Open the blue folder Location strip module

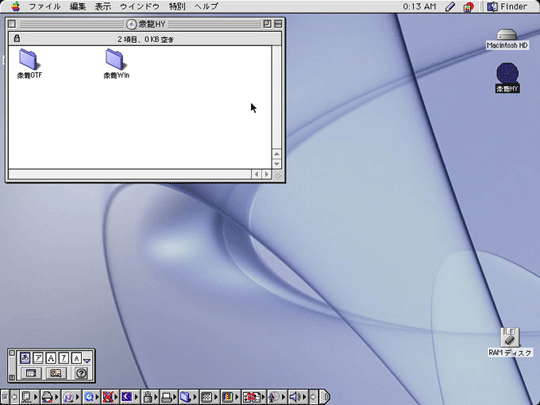tap(188, 397)
